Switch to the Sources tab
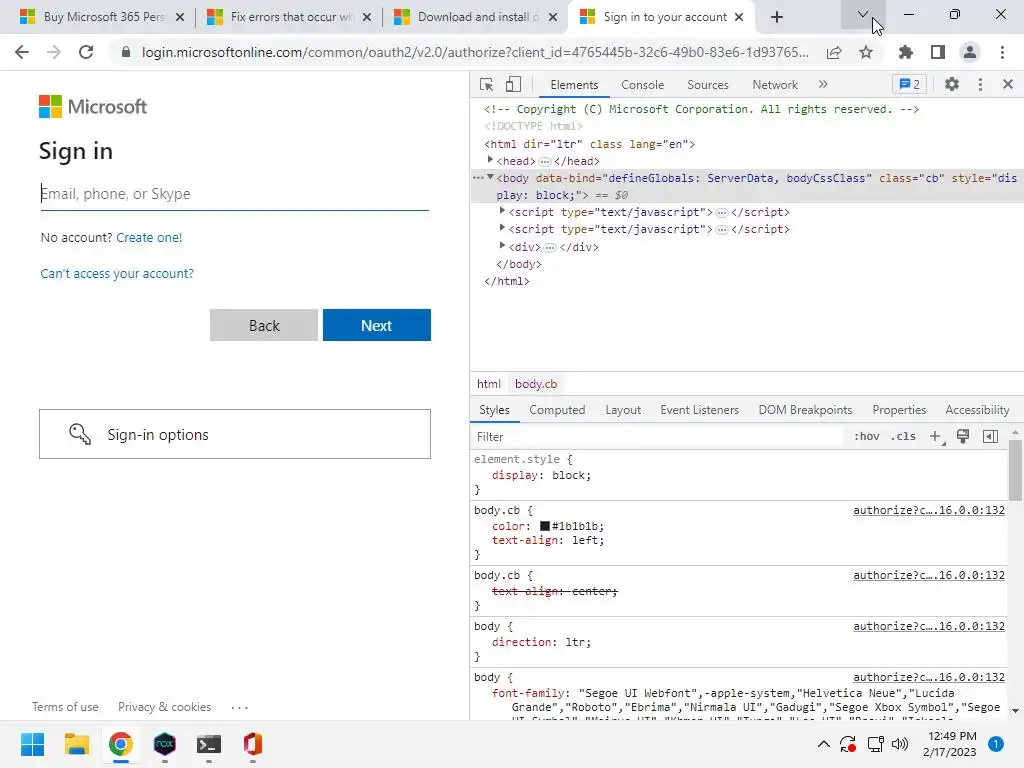This screenshot has width=1024, height=768. (x=707, y=85)
